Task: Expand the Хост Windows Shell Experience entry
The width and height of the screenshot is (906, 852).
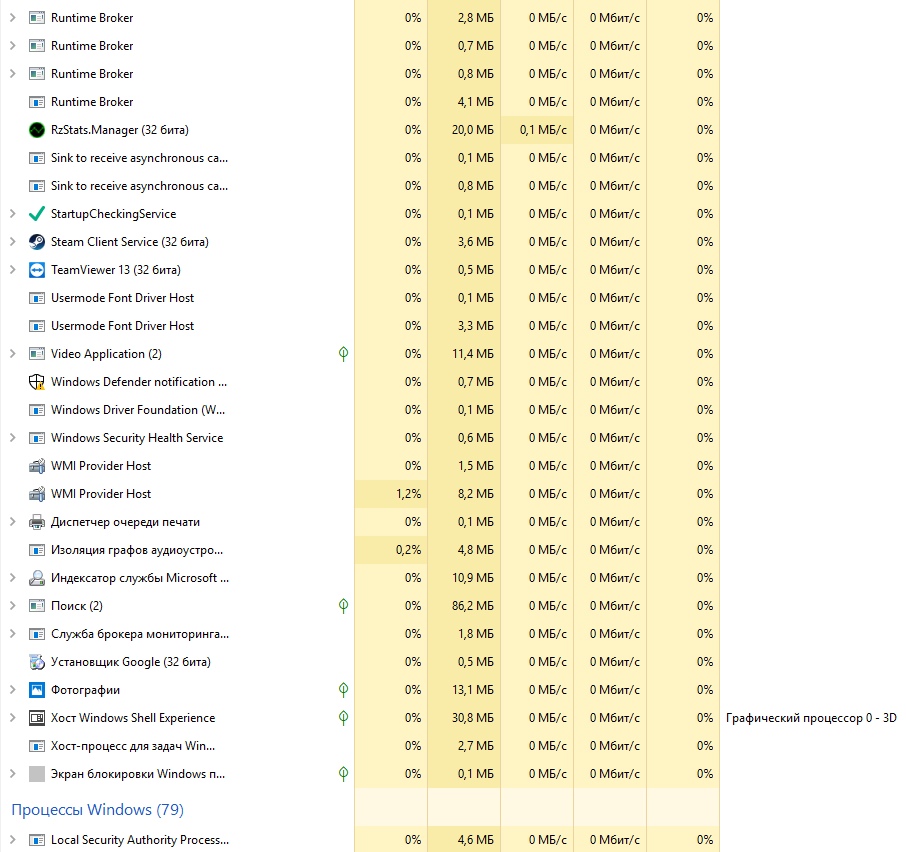Action: (12, 718)
